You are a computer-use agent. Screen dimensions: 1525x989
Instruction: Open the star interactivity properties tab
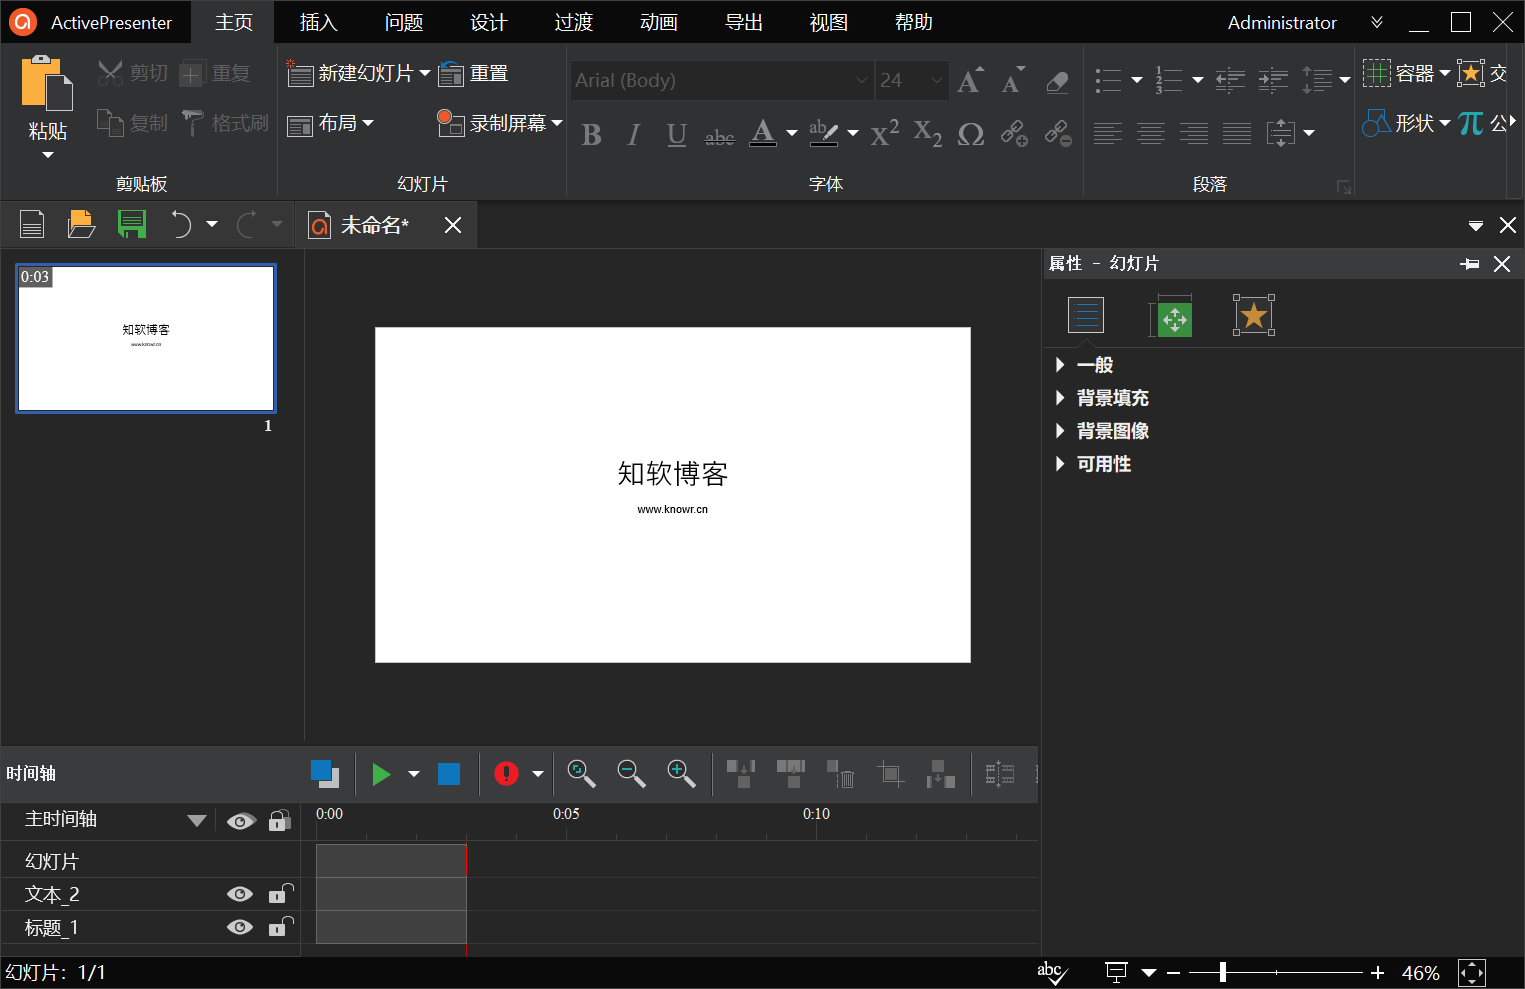[1254, 315]
